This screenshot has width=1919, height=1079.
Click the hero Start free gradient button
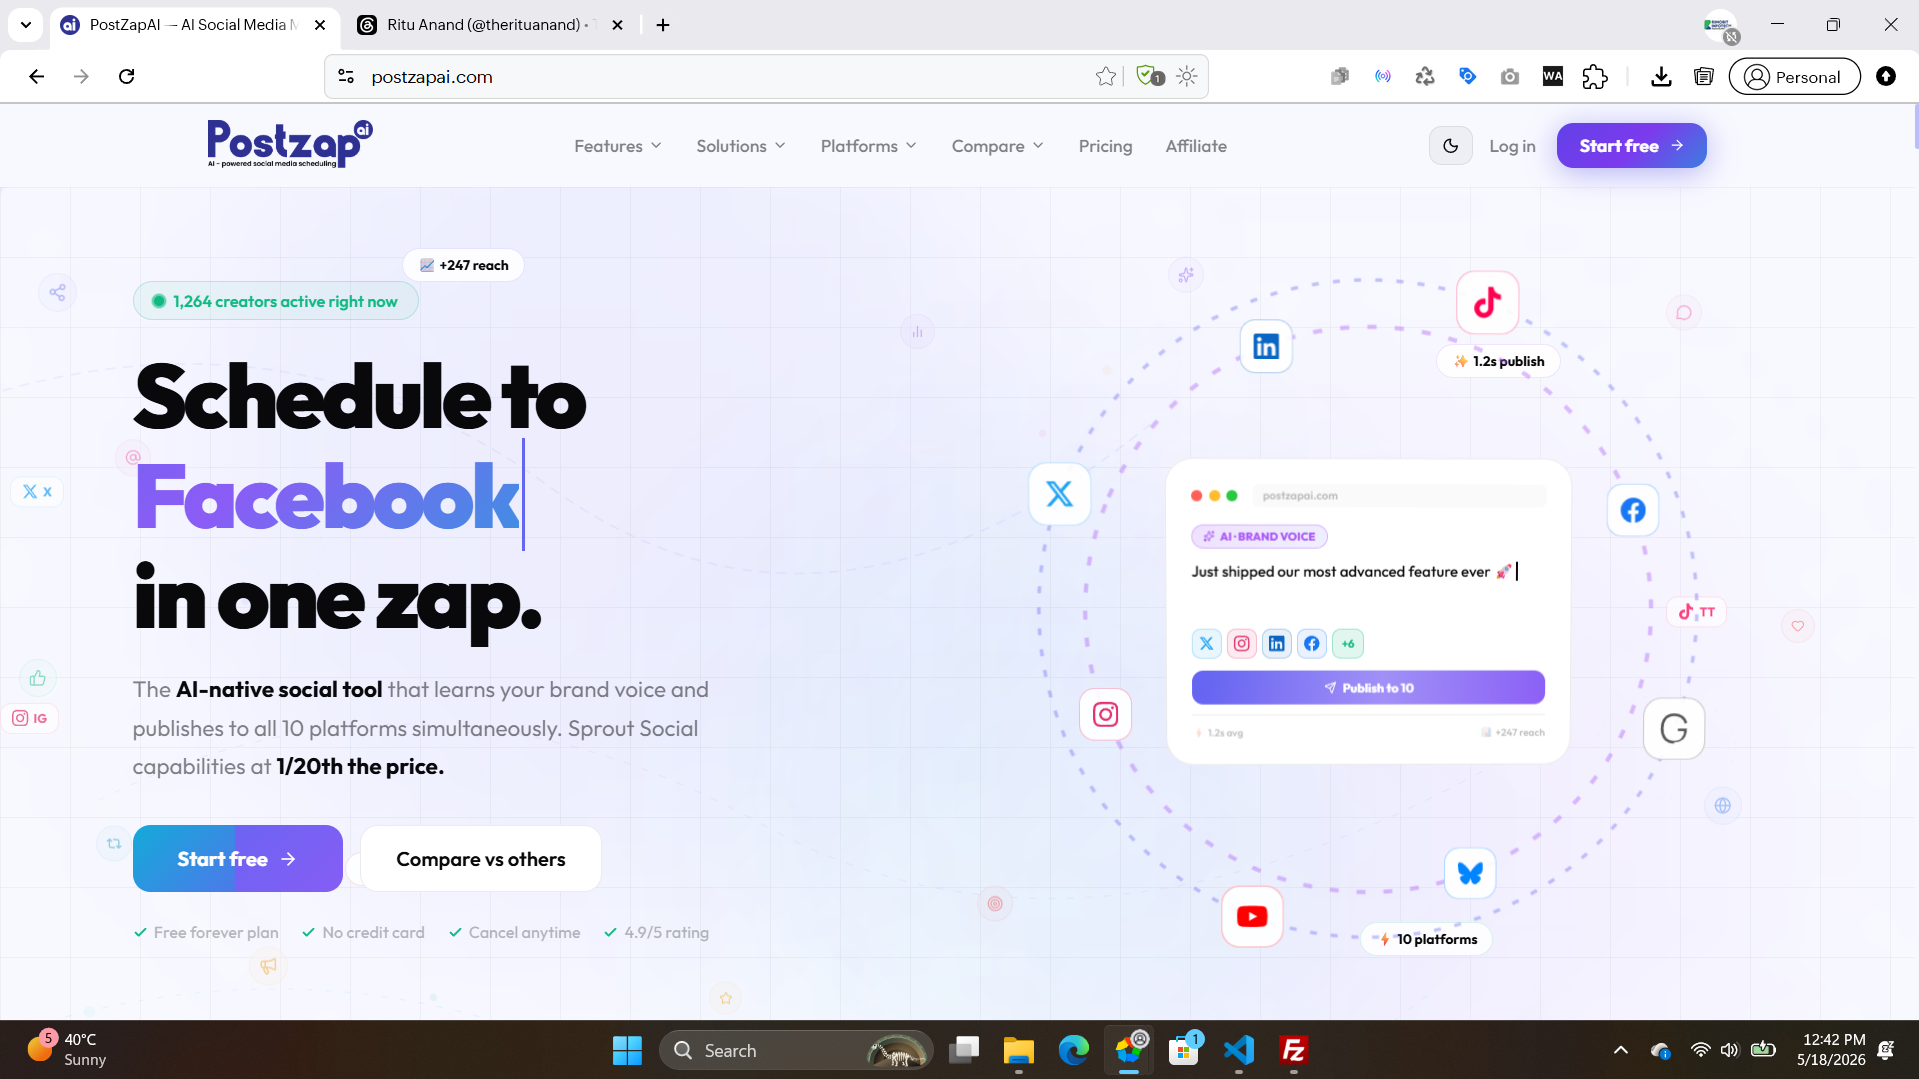click(237, 859)
